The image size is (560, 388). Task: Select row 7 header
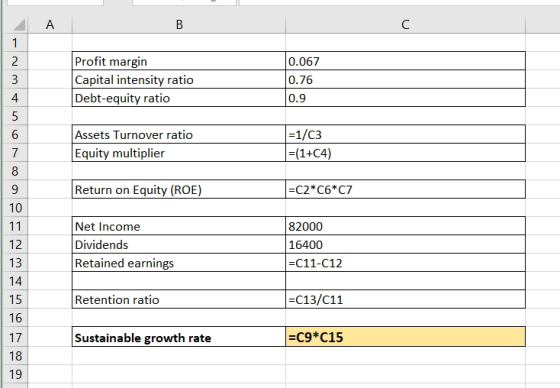click(x=15, y=153)
